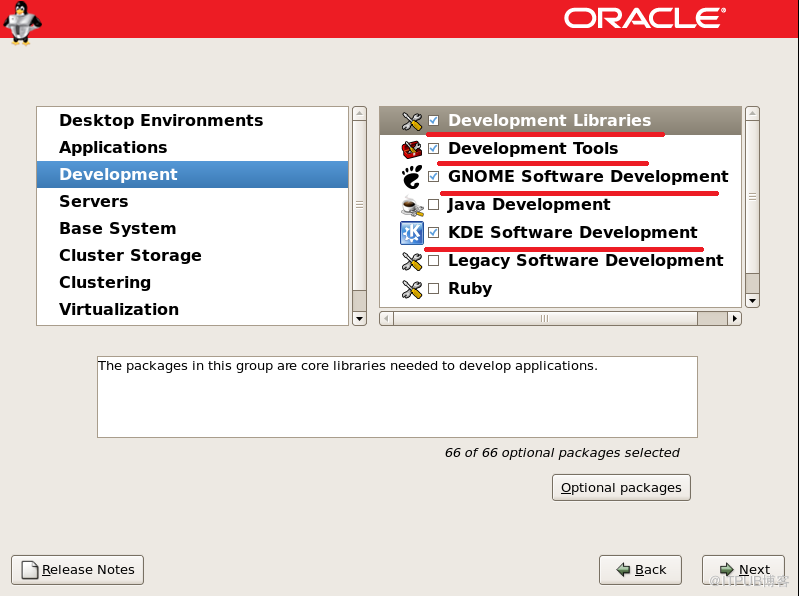Image resolution: width=799 pixels, height=596 pixels.
Task: Click the category list scroll-down arrow
Action: point(359,319)
